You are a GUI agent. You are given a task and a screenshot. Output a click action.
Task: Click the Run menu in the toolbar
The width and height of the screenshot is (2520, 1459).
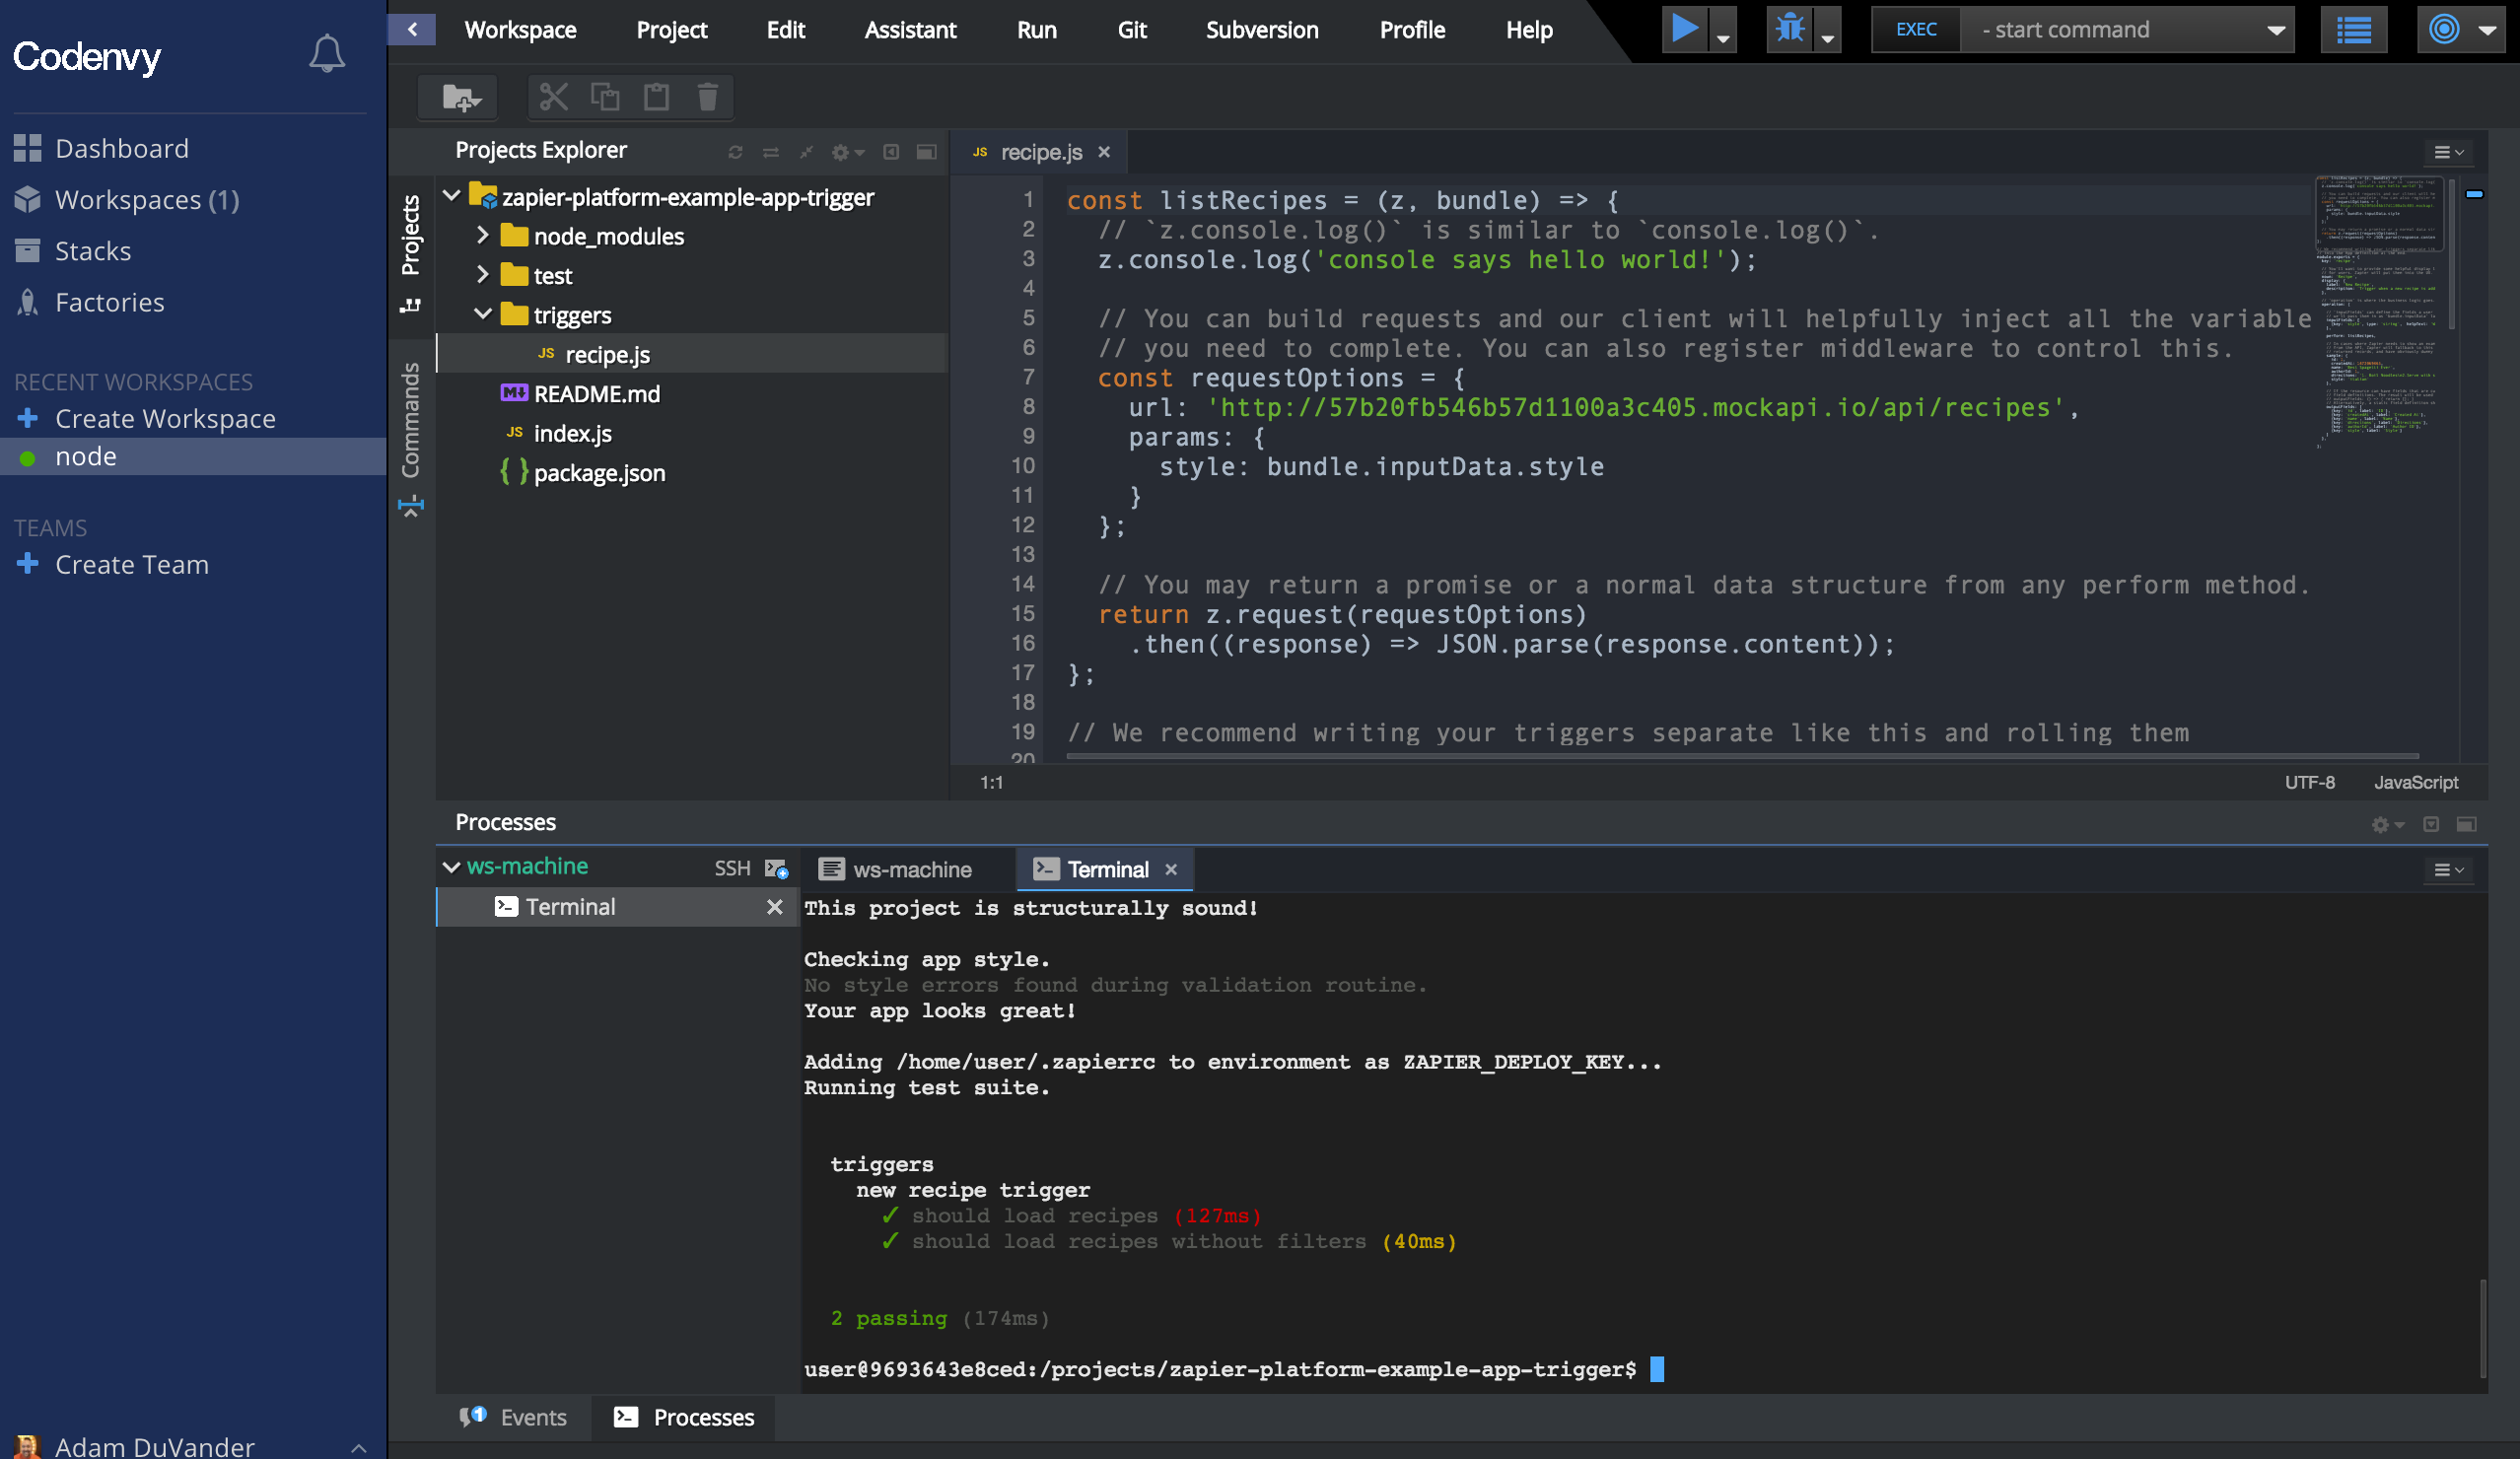coord(1037,30)
